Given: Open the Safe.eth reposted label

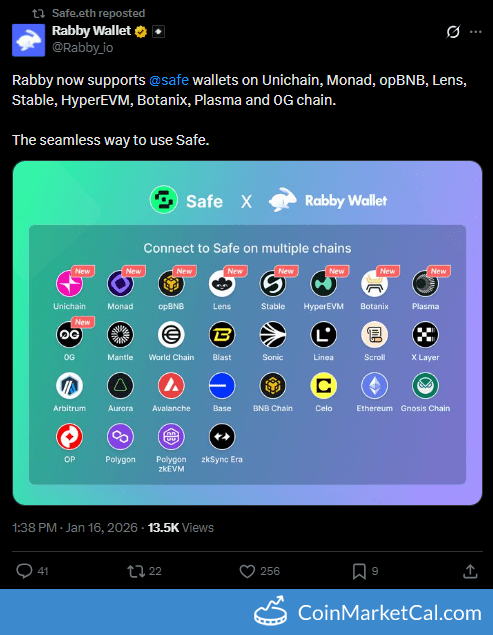Looking at the screenshot, I should click(98, 13).
